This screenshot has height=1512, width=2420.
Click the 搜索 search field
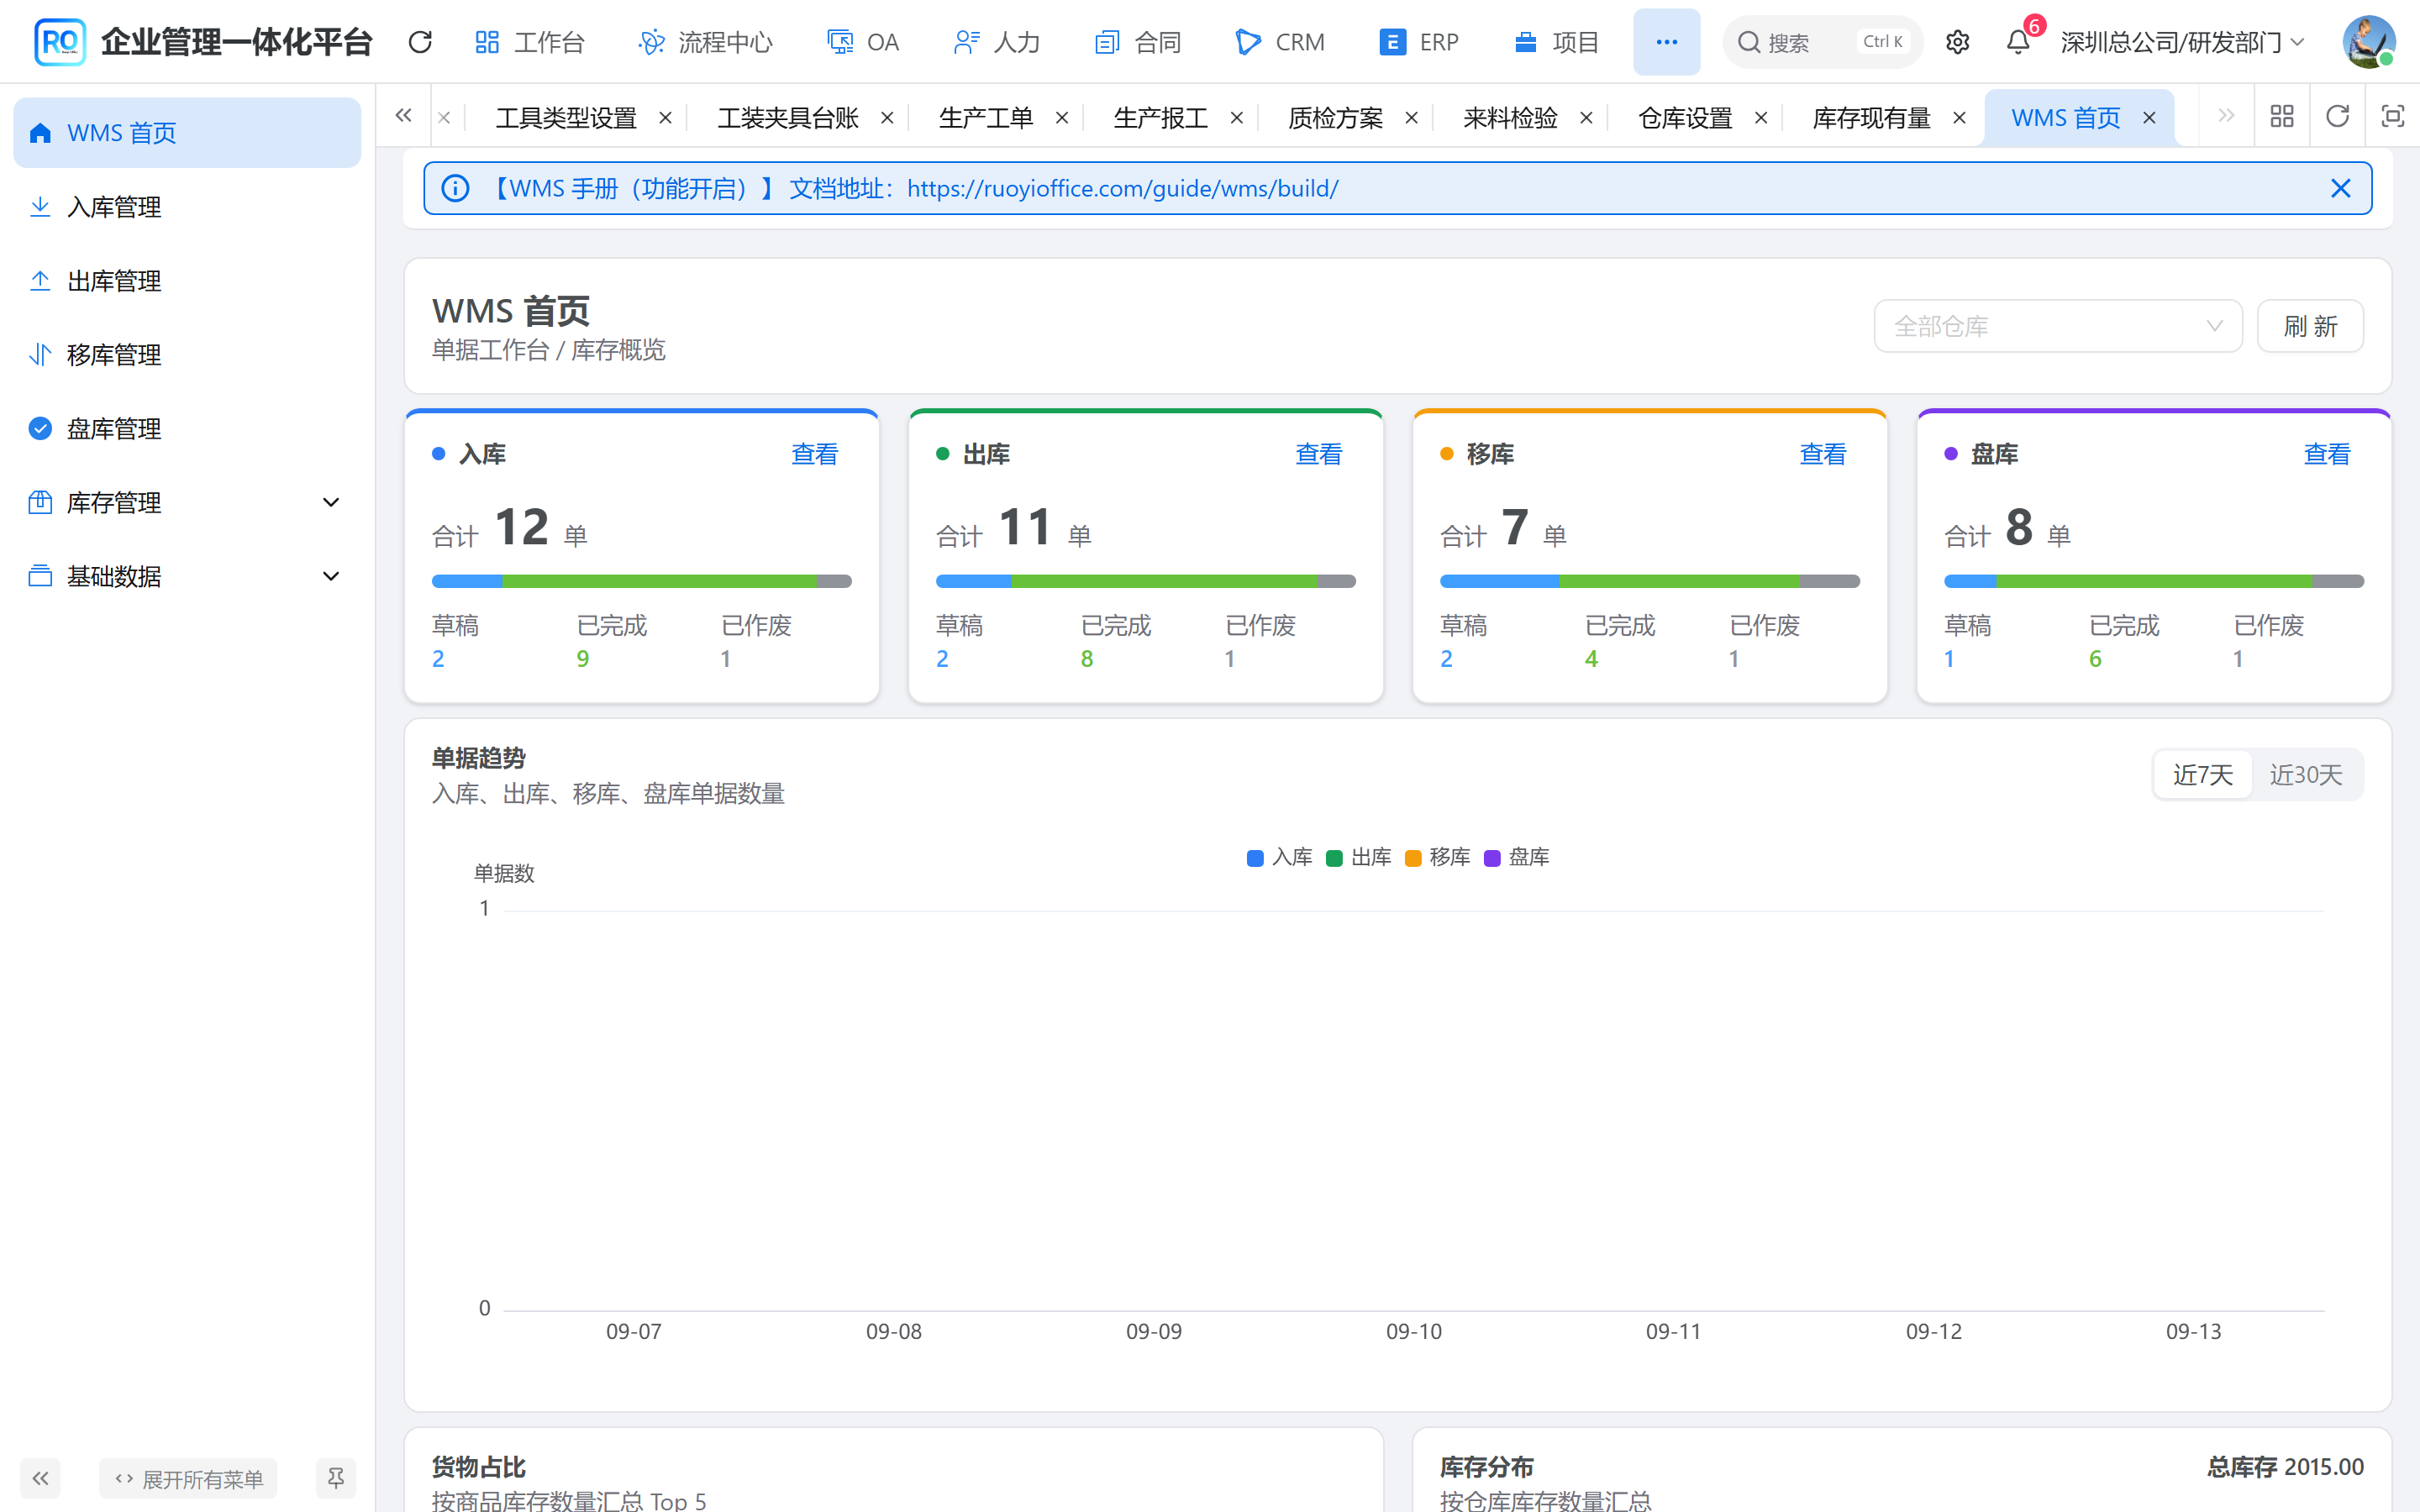coord(1822,42)
